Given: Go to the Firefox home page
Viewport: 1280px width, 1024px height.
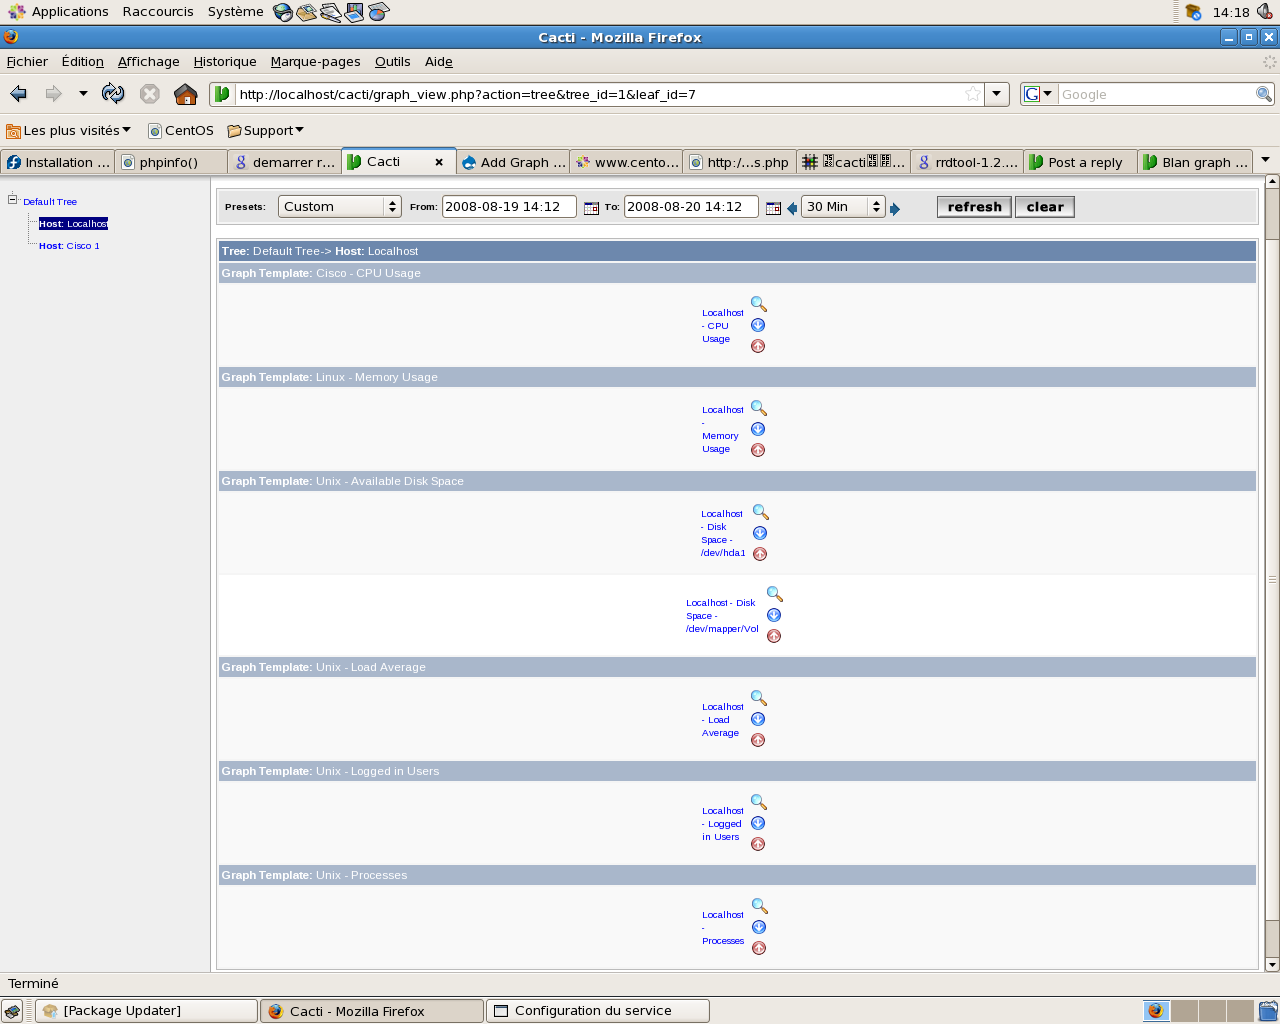Looking at the screenshot, I should (x=185, y=94).
